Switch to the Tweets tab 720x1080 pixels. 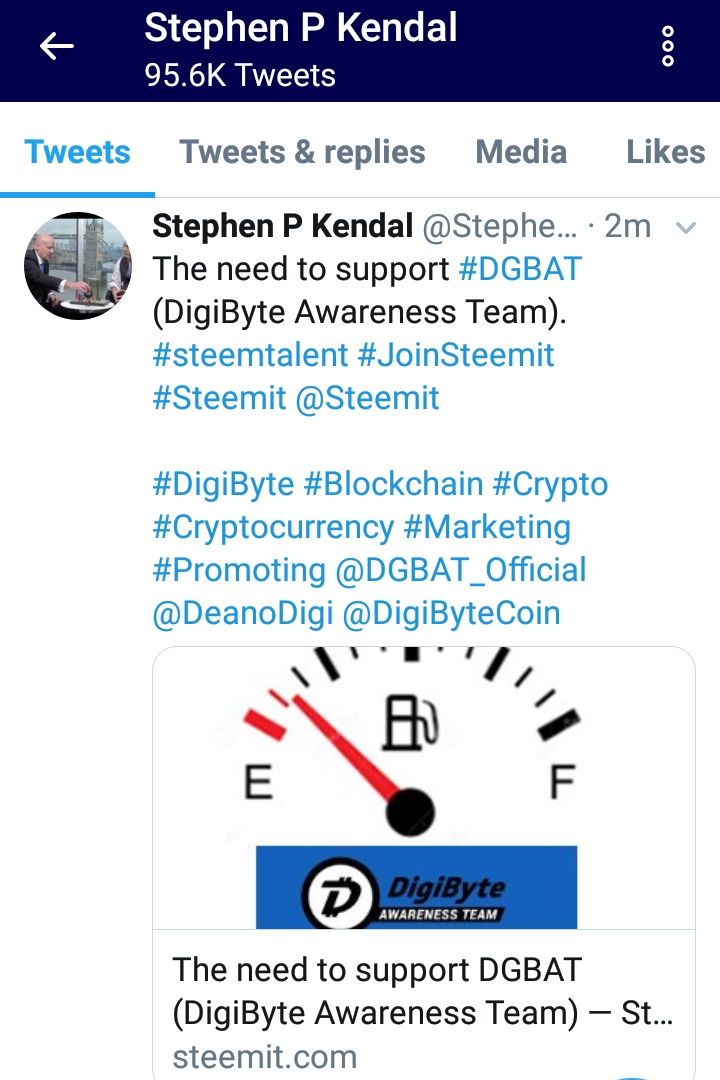tap(77, 152)
